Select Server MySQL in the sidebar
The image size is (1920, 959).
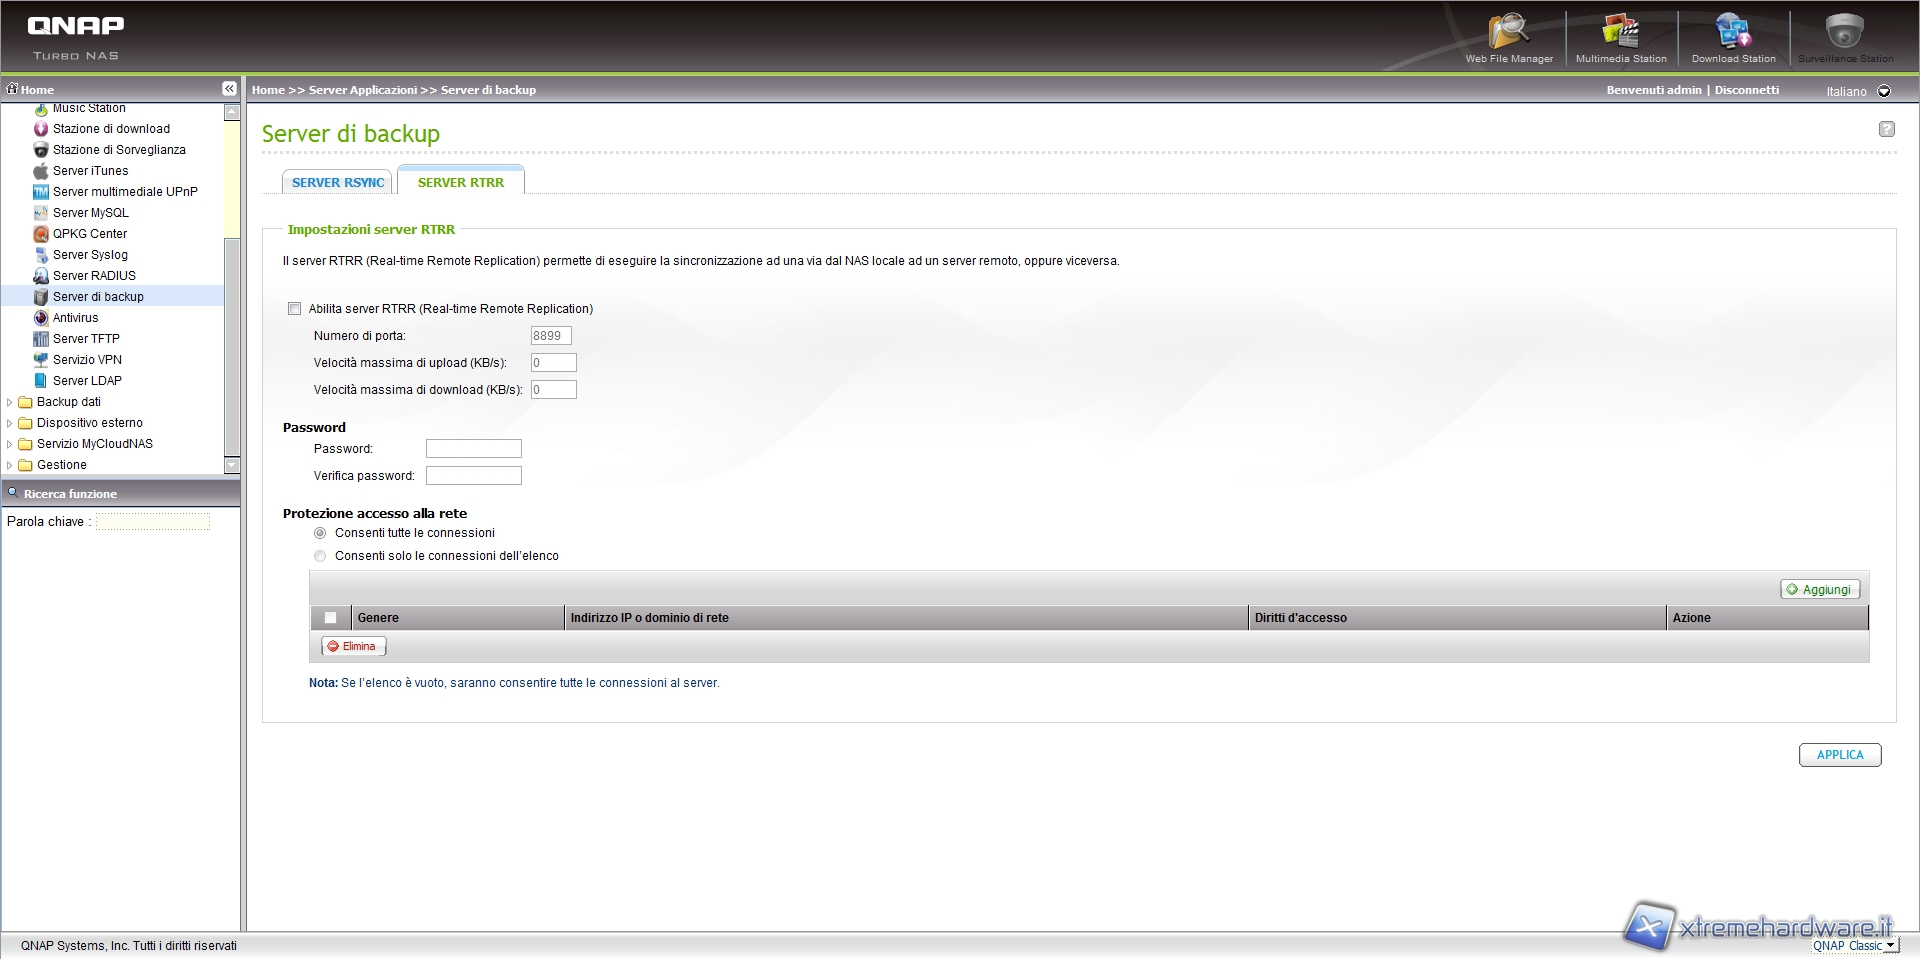pos(90,213)
